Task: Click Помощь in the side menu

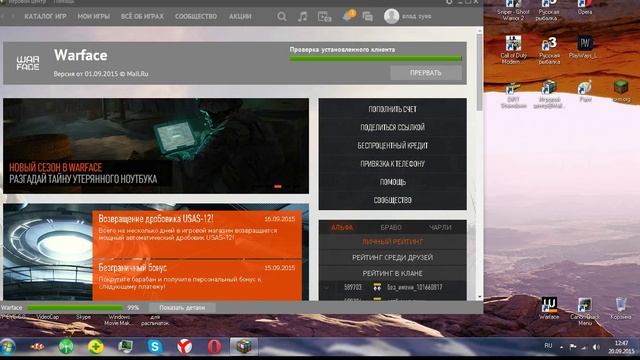Action: tap(392, 182)
